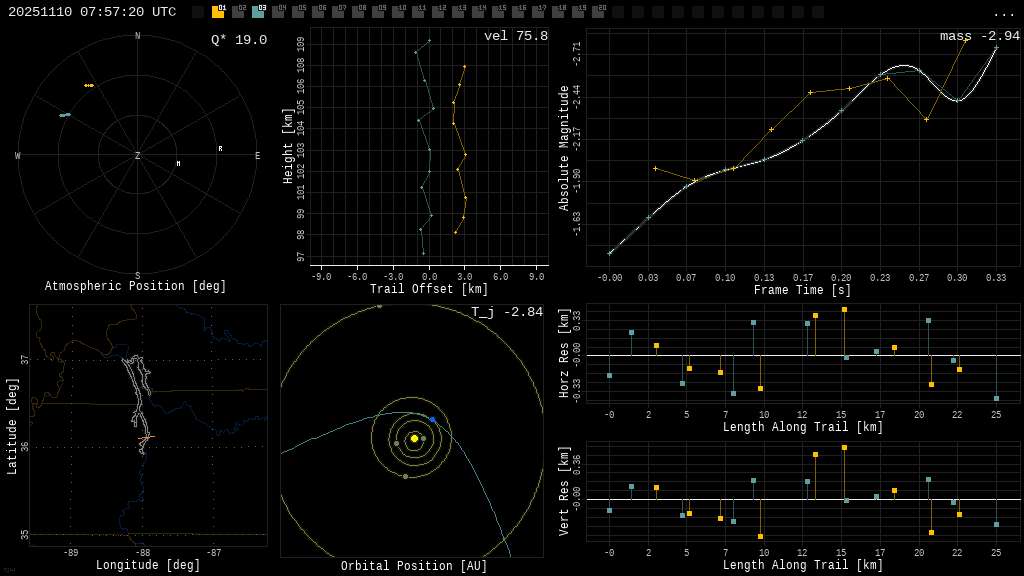Toggle station 12 square
The height and width of the screenshot is (576, 1024).
(438, 12)
